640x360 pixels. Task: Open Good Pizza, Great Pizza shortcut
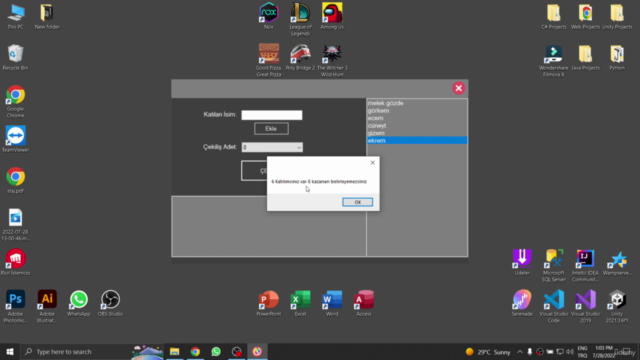(269, 60)
